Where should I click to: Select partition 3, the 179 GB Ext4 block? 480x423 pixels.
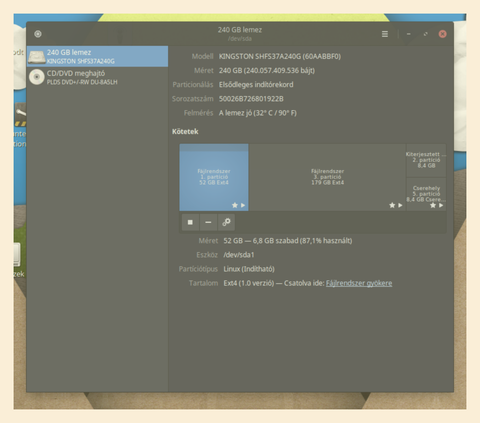pyautogui.click(x=327, y=177)
